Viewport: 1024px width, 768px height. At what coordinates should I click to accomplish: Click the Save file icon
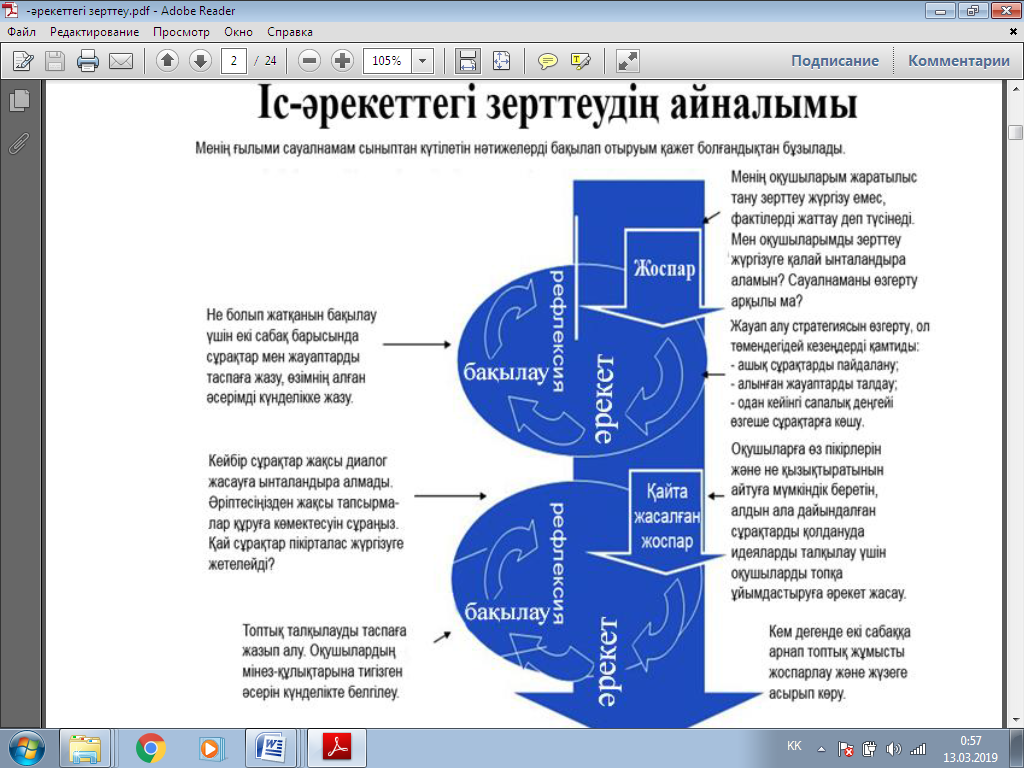(55, 61)
